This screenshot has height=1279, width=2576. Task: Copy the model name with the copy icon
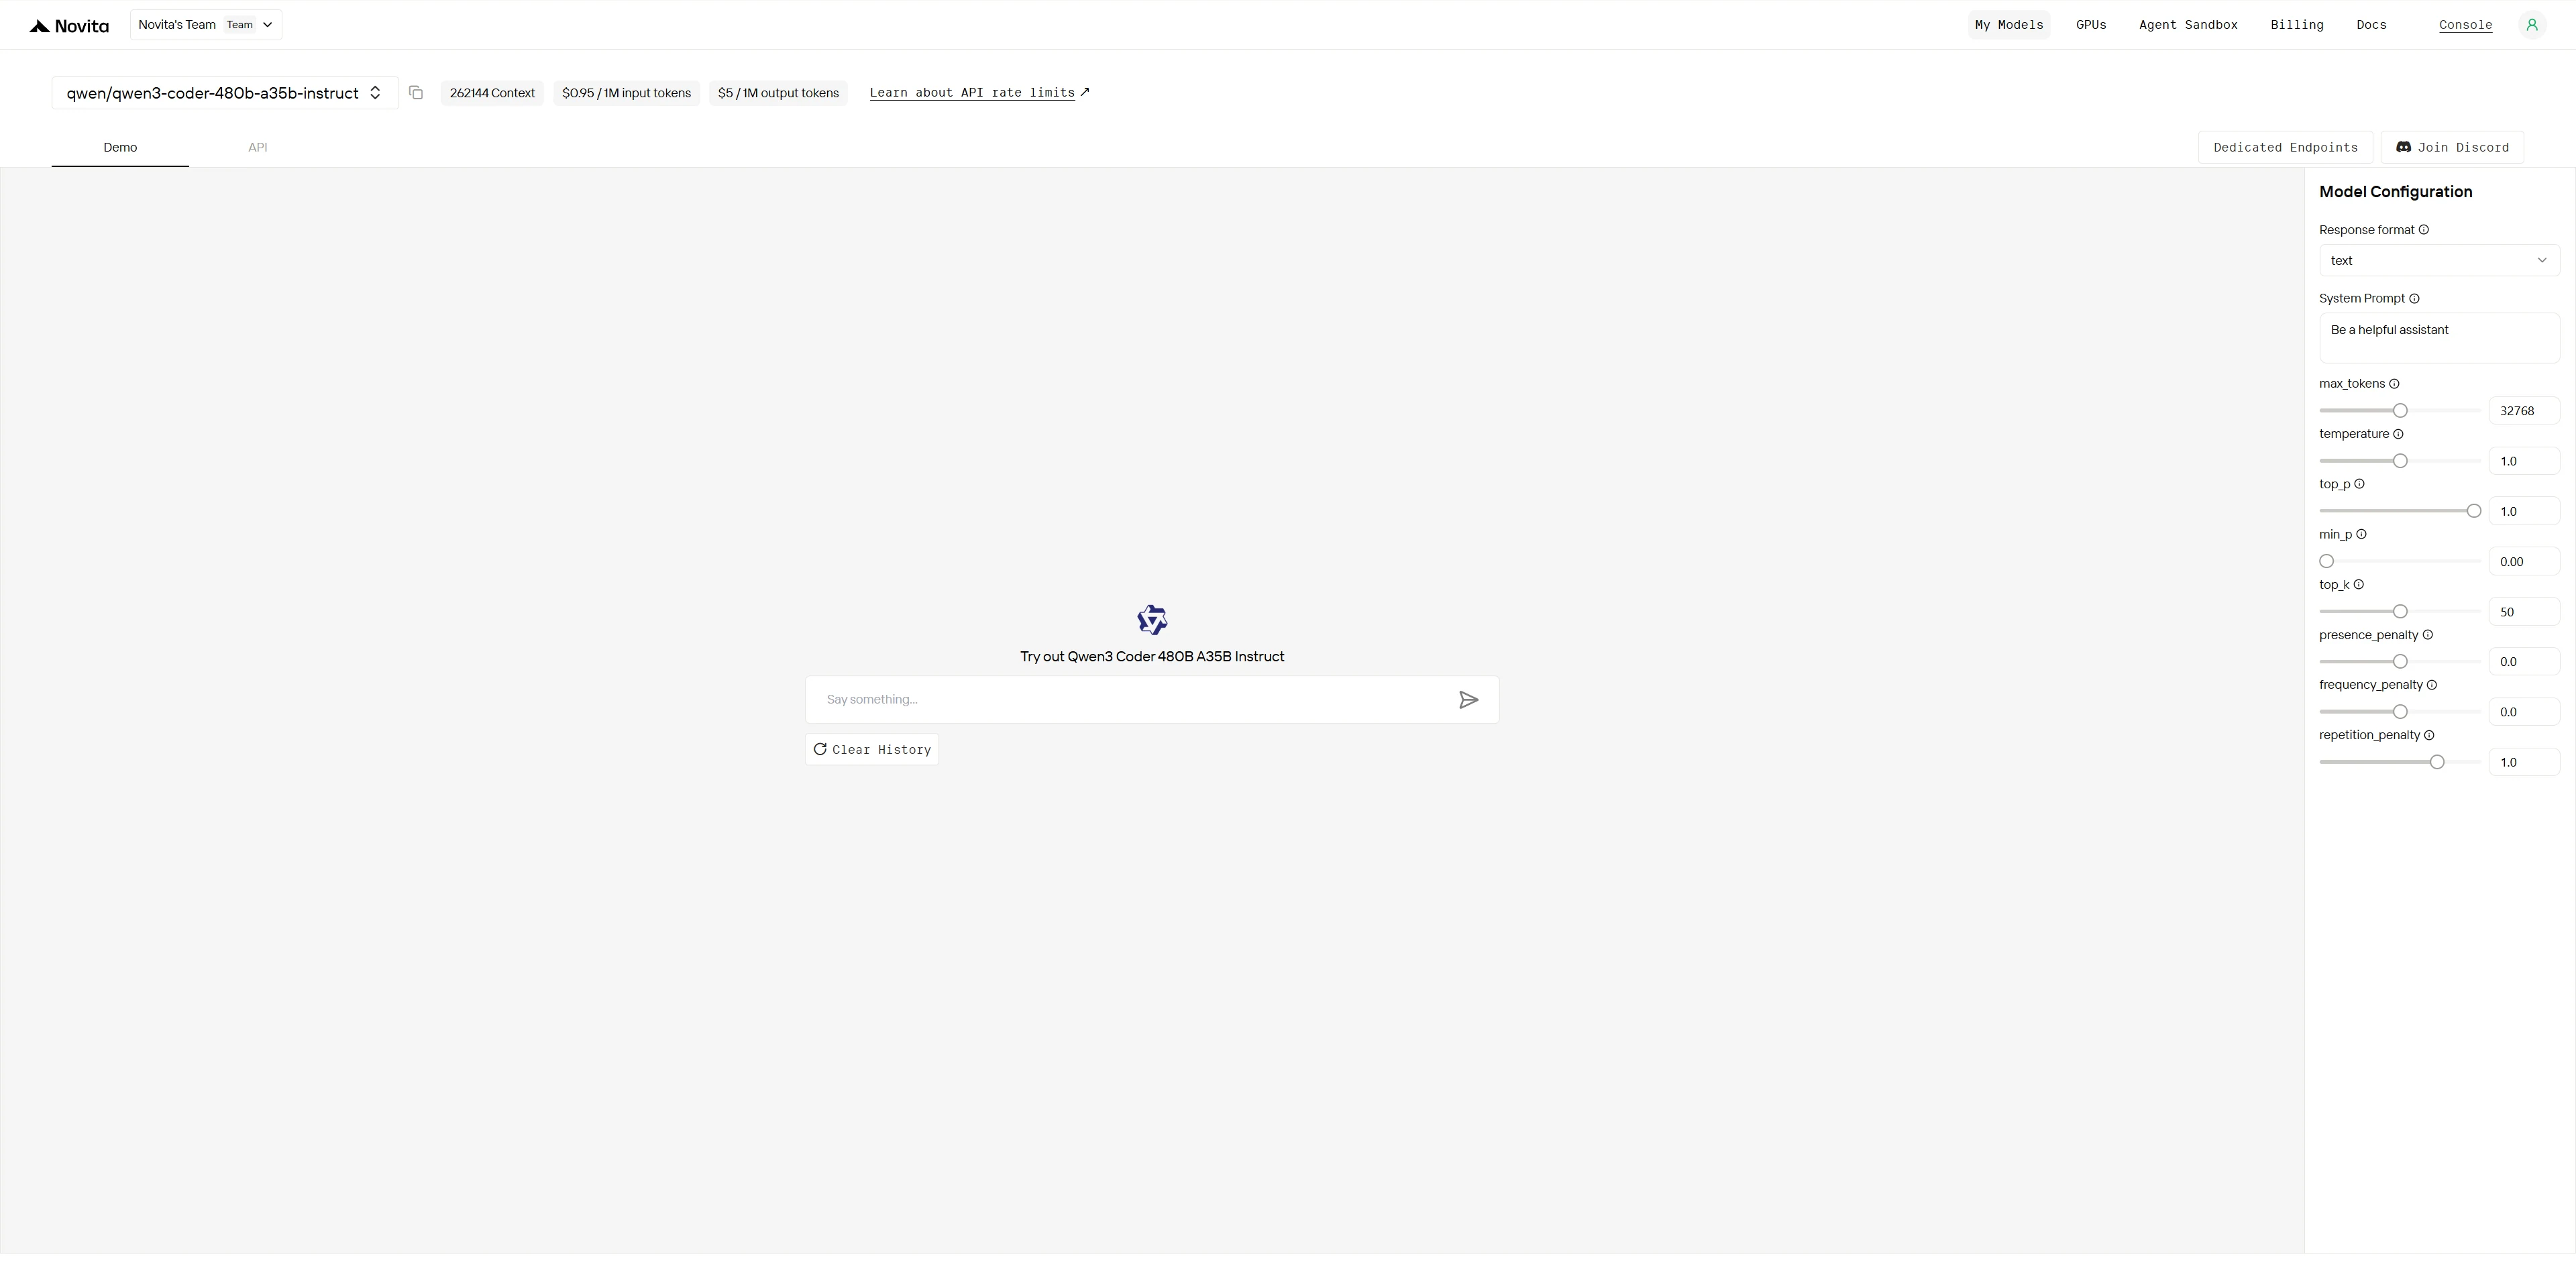(416, 93)
